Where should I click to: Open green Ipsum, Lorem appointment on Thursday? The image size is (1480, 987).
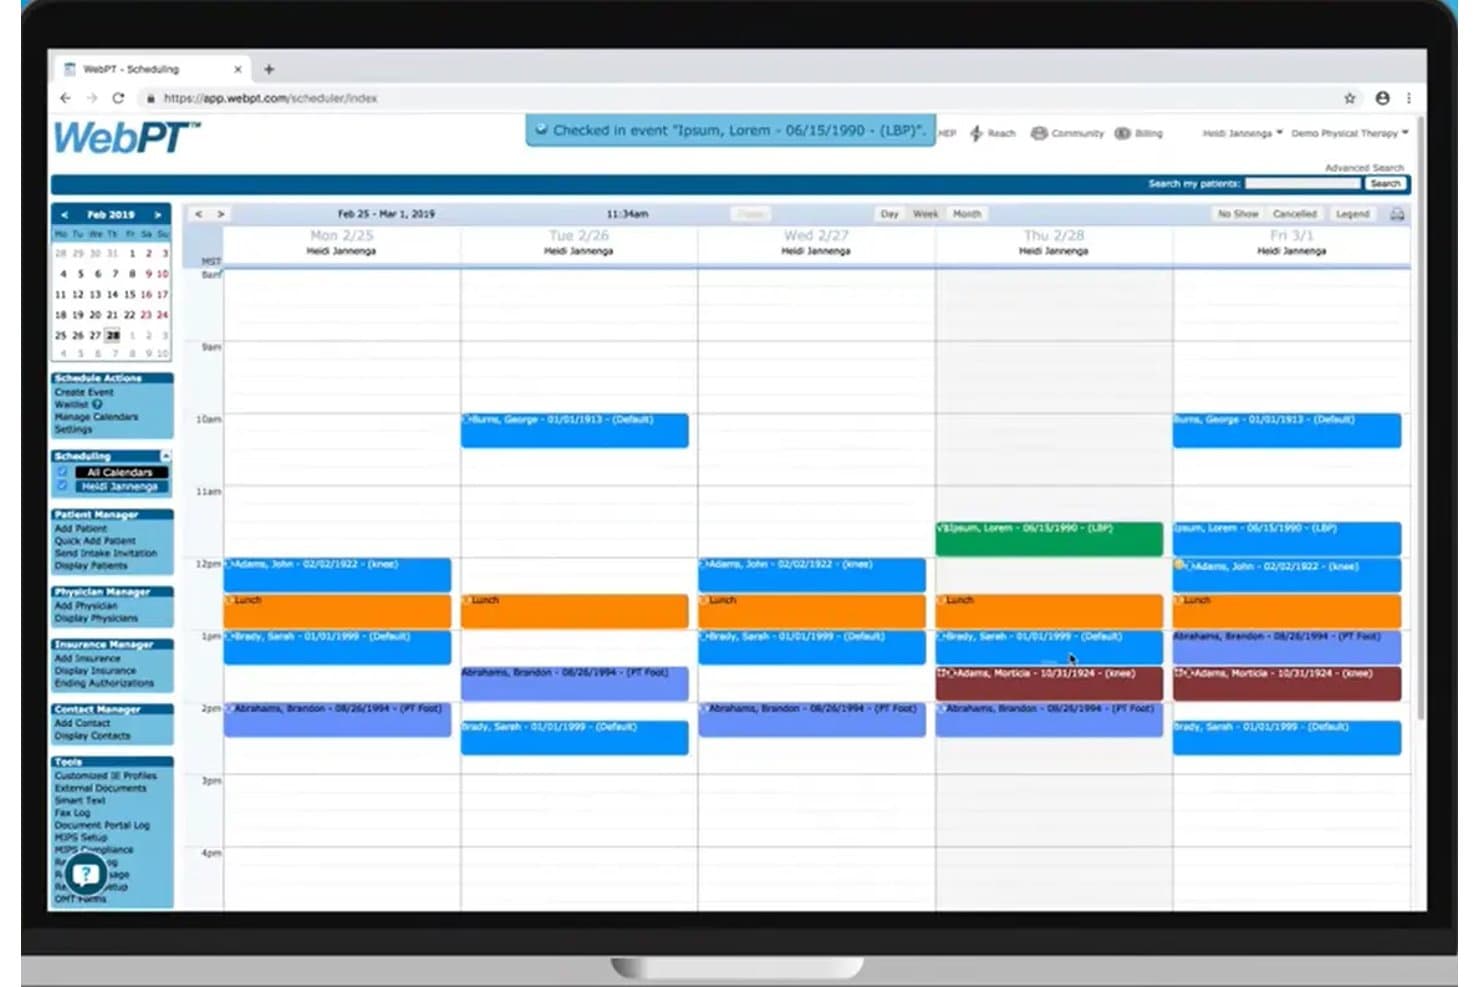click(x=1049, y=539)
